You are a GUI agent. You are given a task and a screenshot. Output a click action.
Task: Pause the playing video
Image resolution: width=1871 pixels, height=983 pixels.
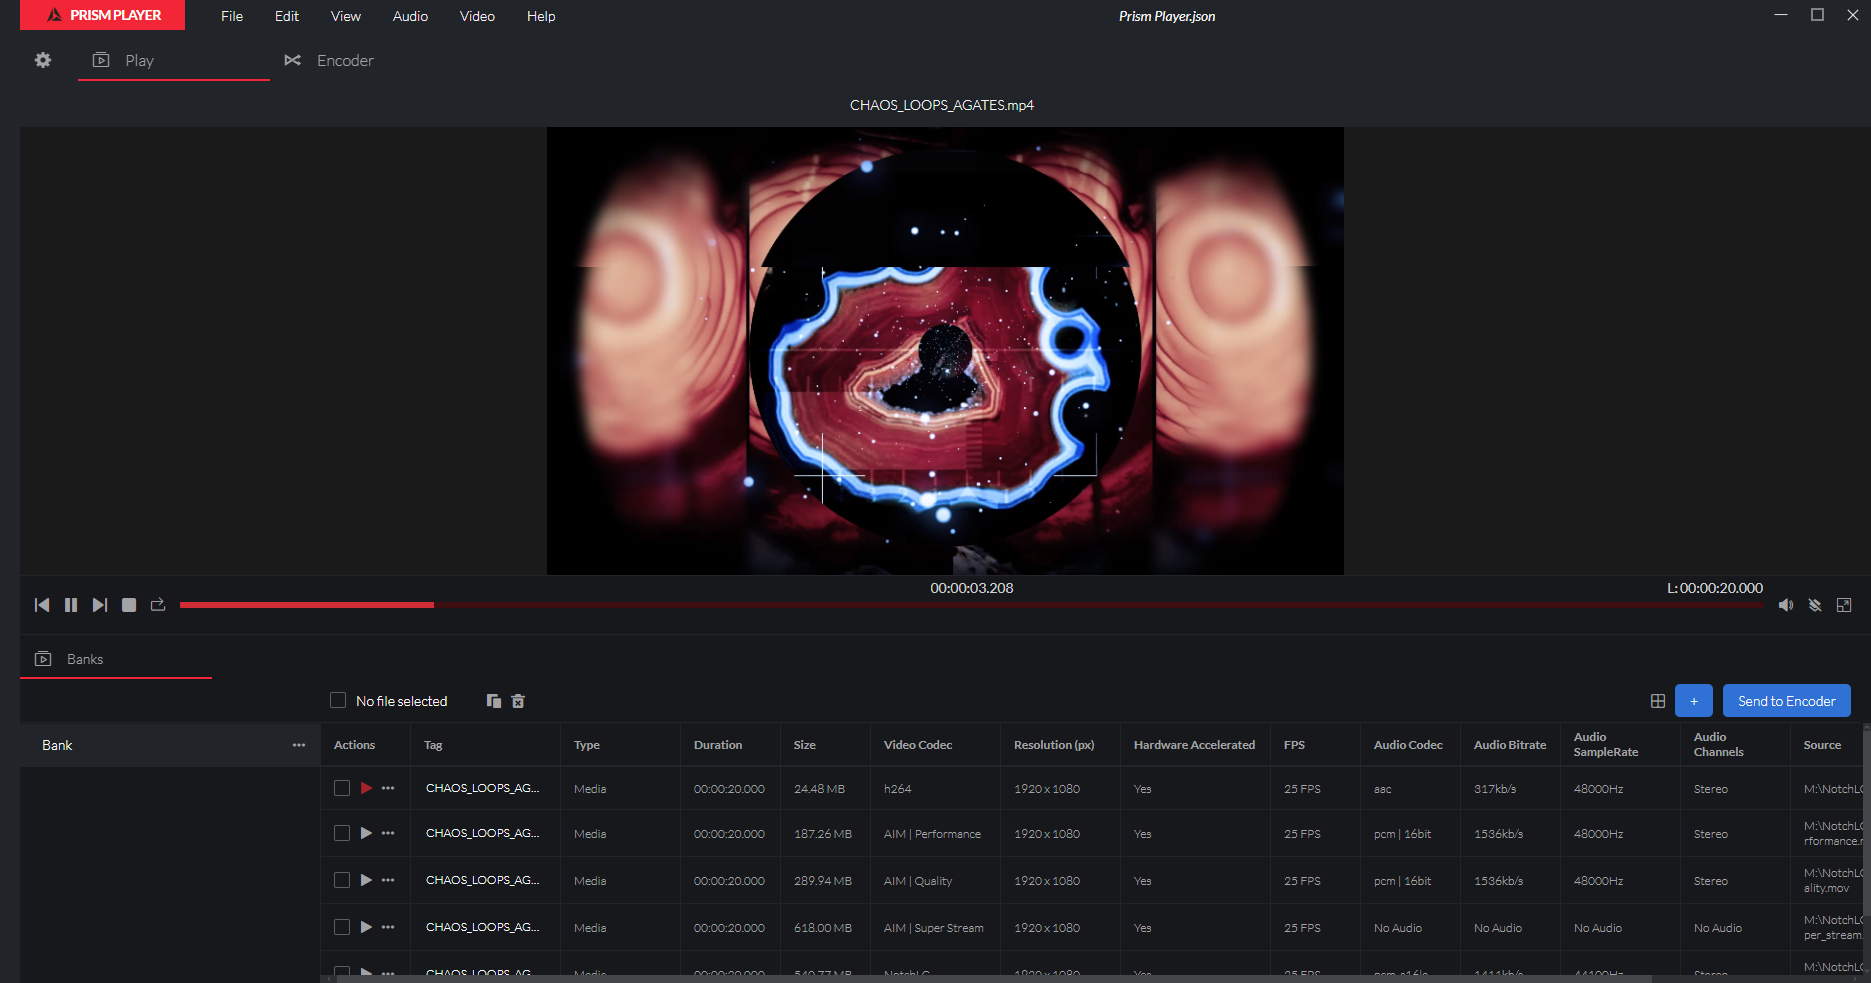coord(71,605)
